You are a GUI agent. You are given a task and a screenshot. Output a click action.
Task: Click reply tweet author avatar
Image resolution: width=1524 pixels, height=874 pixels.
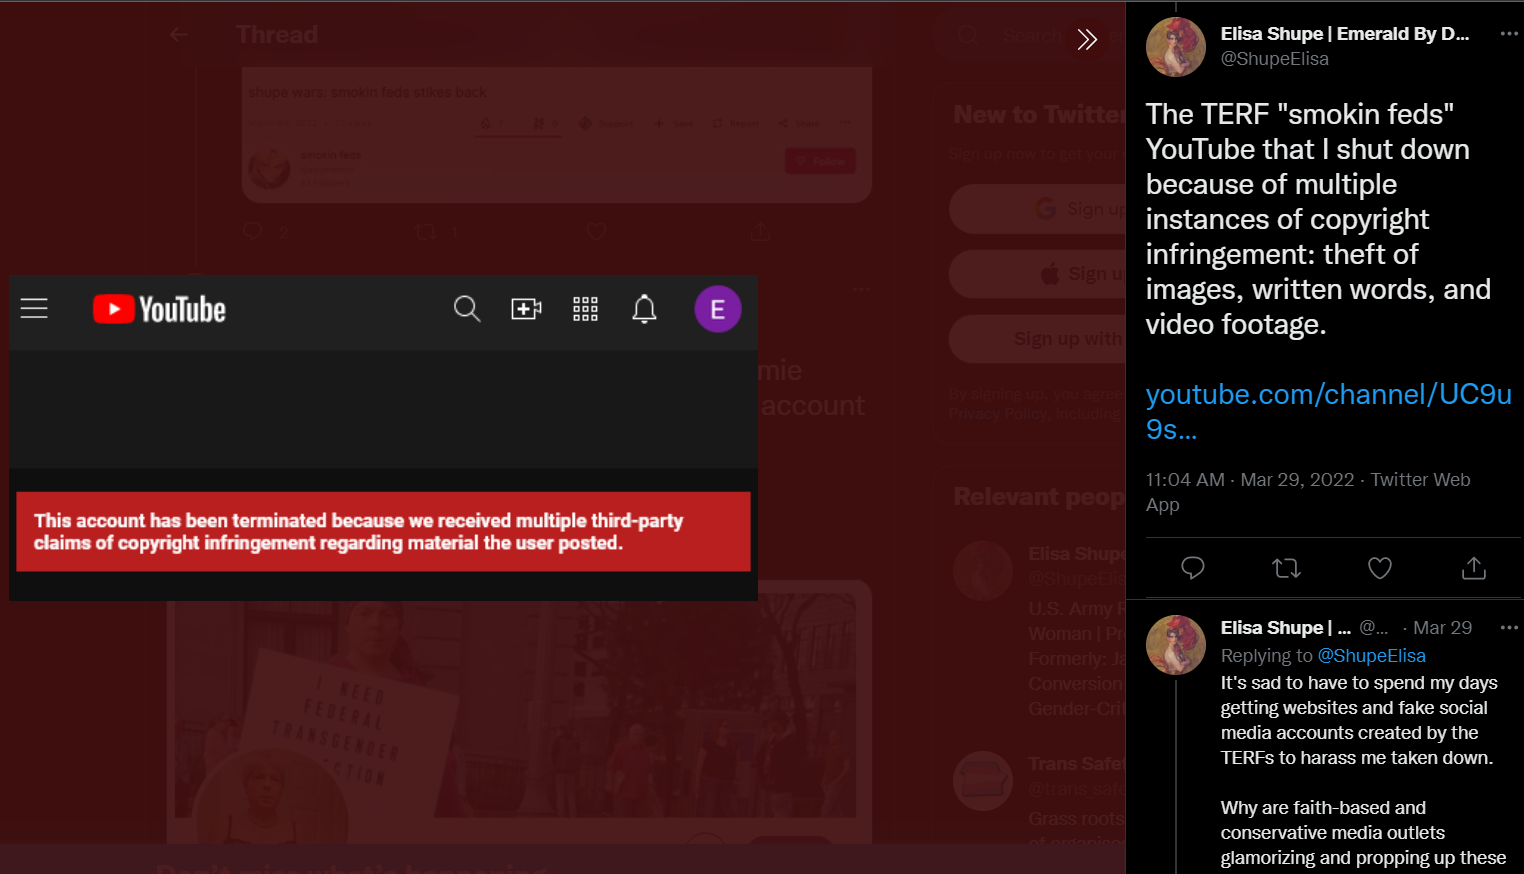coord(1175,645)
